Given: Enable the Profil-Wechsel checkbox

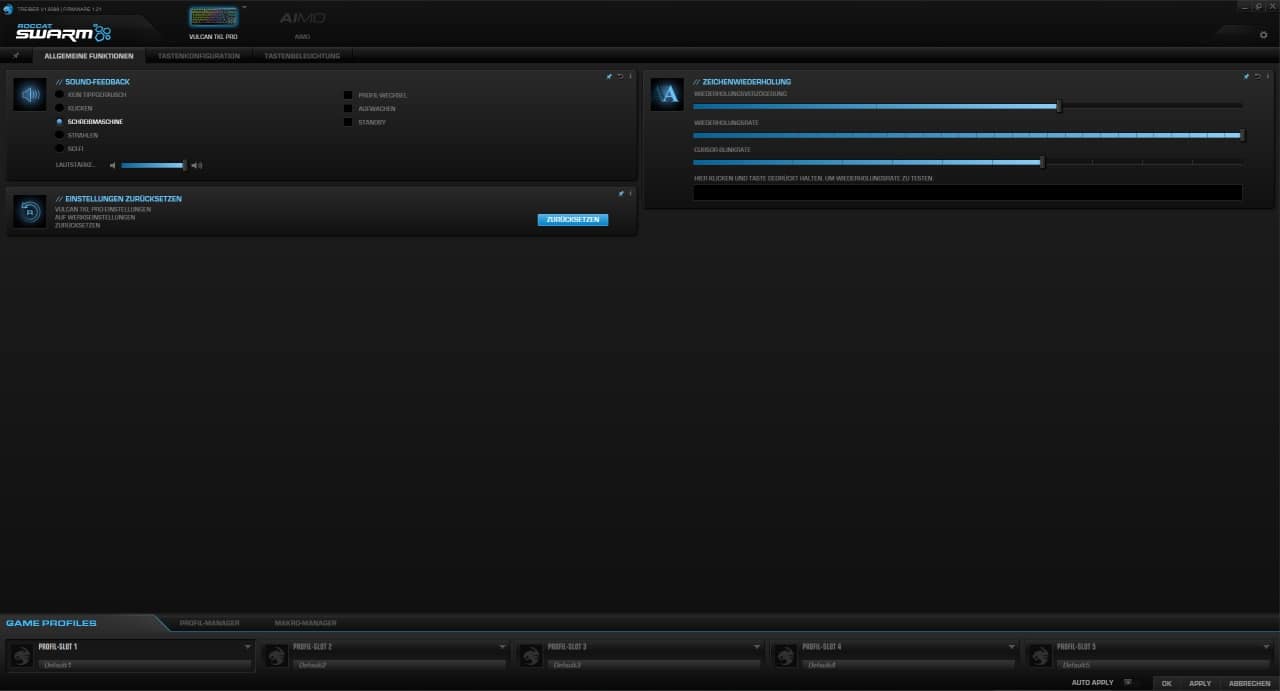Looking at the screenshot, I should coord(348,95).
